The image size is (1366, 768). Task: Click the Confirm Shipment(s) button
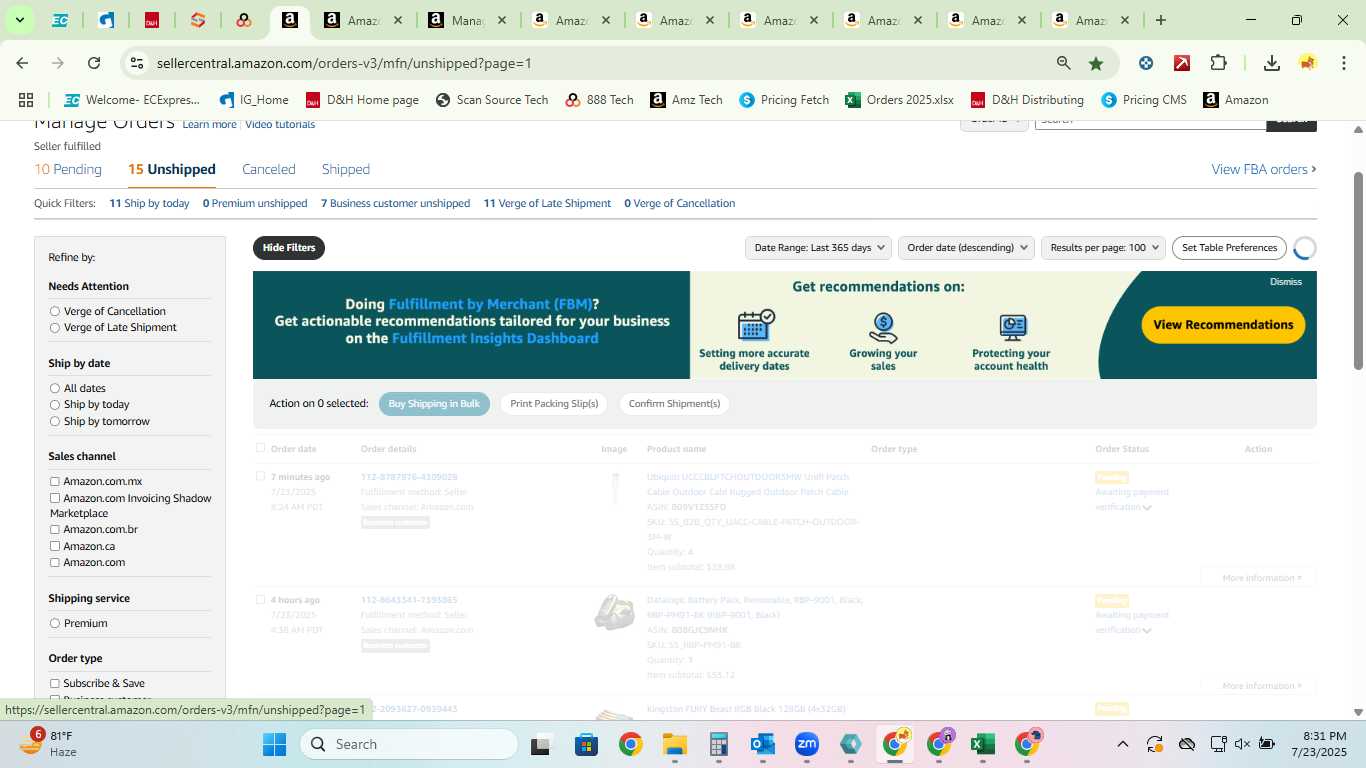tap(674, 404)
